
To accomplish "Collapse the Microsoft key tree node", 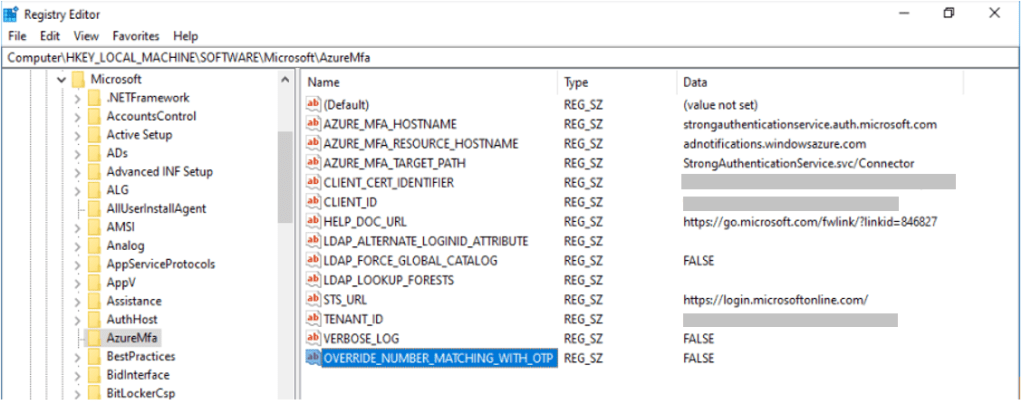I will tap(61, 79).
